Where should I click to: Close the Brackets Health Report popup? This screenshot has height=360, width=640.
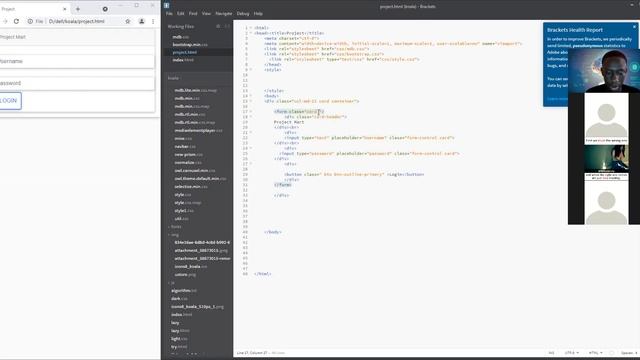point(635,27)
